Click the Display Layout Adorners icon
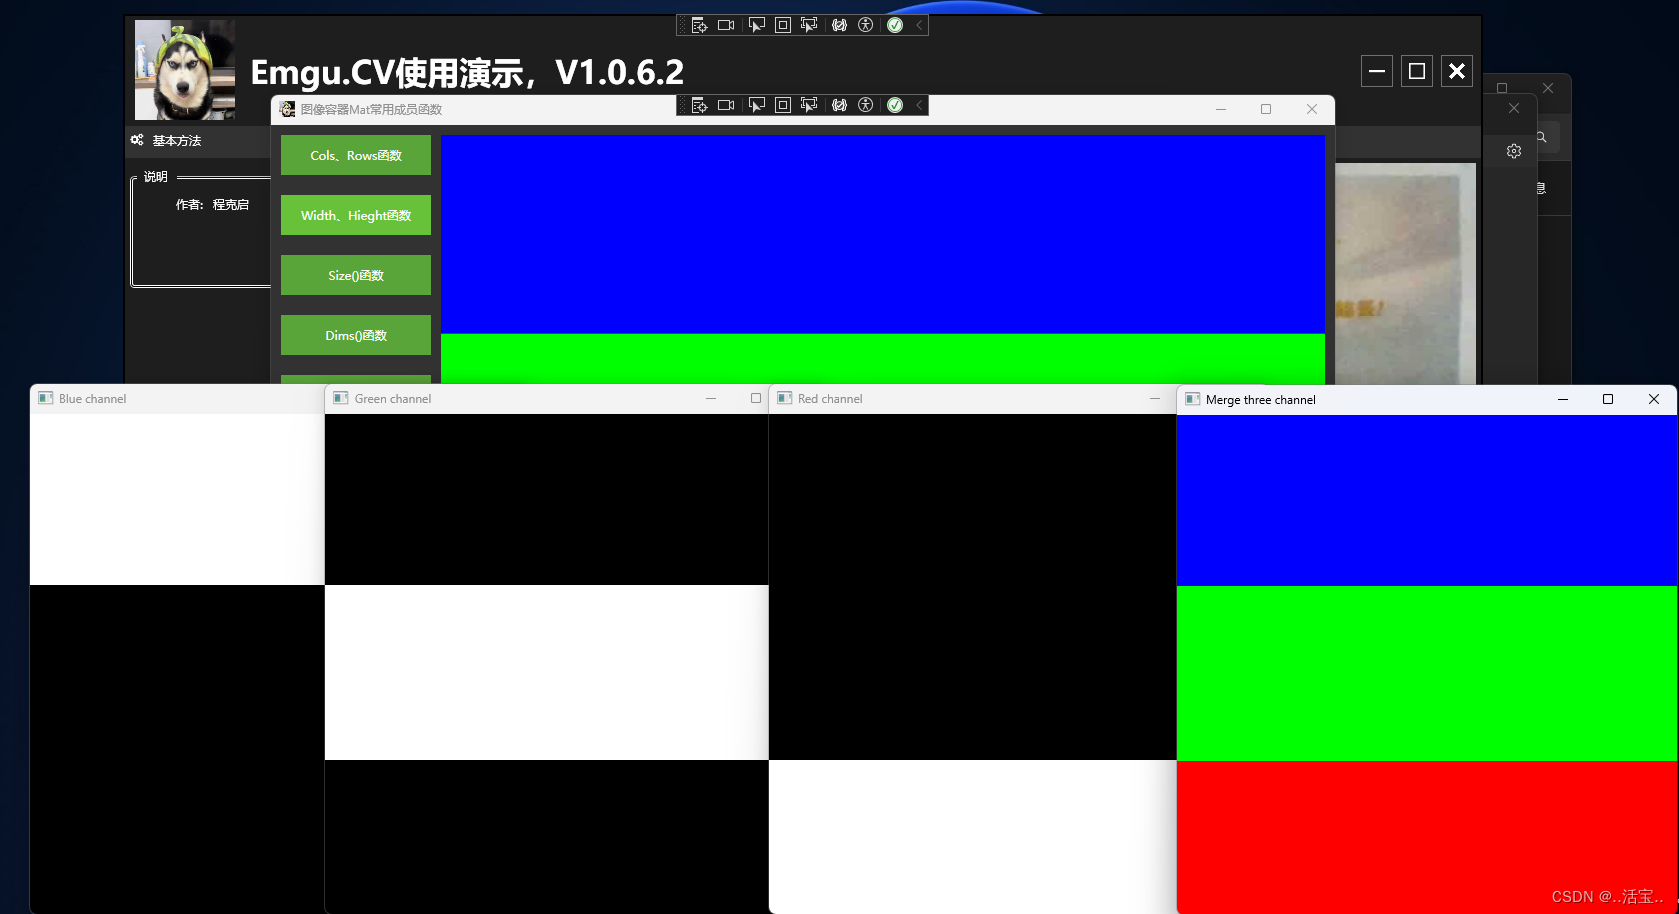The height and width of the screenshot is (914, 1679). [x=782, y=24]
